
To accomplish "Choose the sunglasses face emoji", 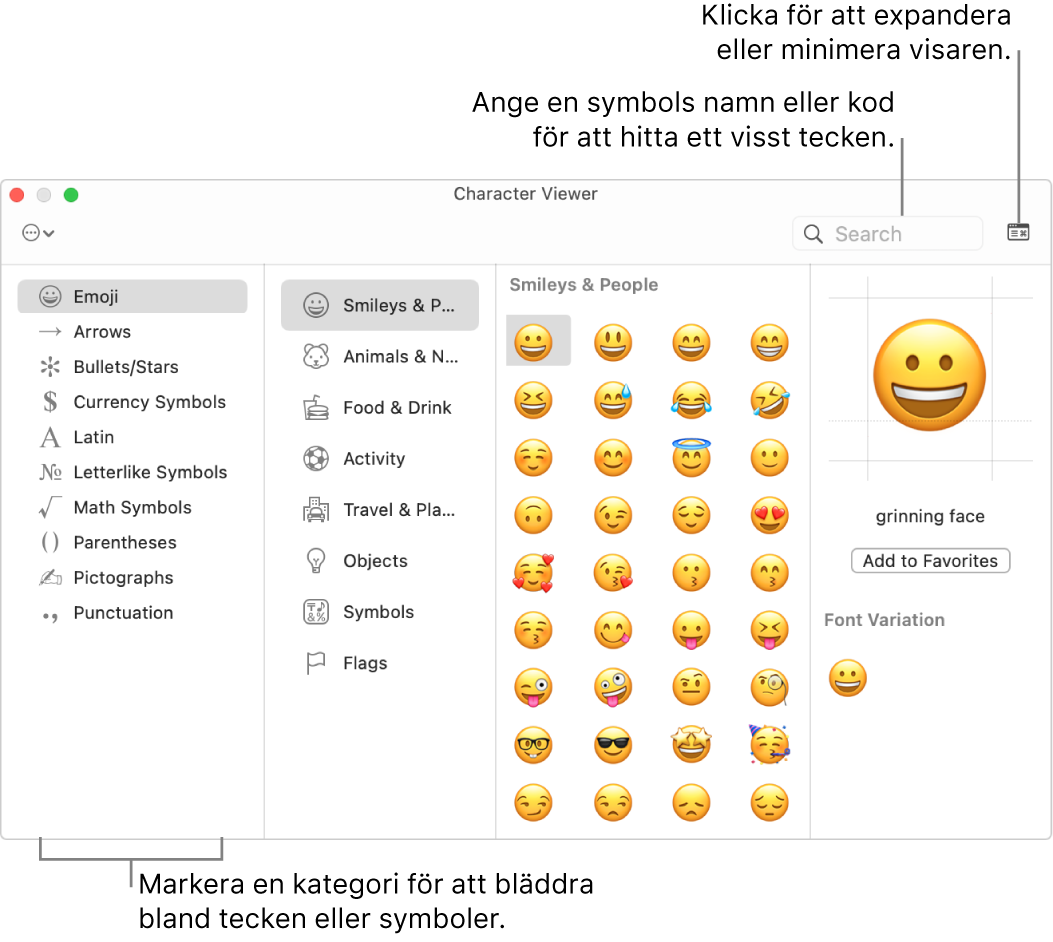I will (x=613, y=746).
